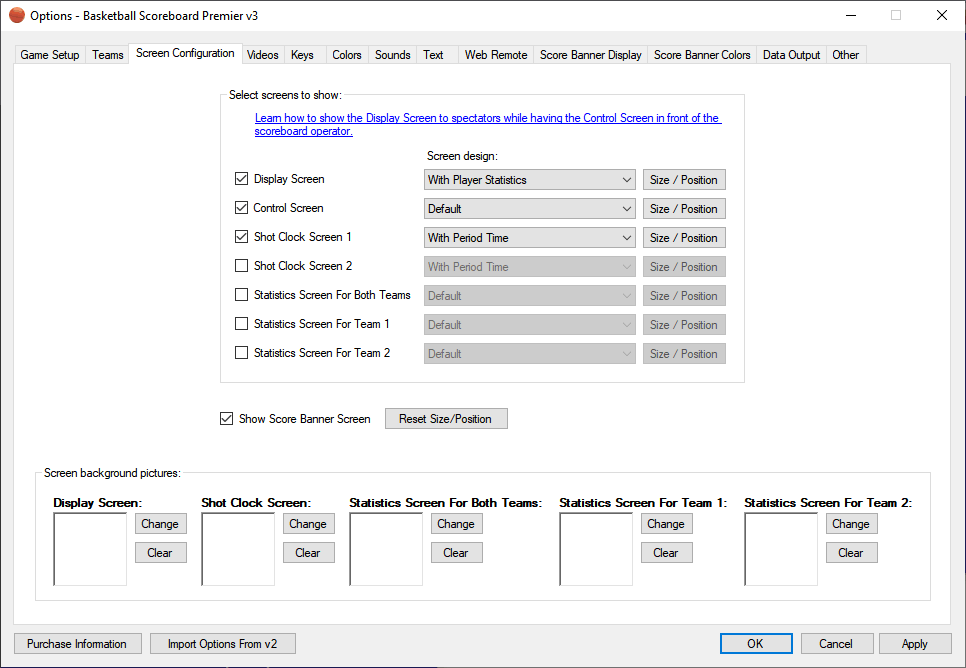Click the basketball app icon in title bar

17,16
